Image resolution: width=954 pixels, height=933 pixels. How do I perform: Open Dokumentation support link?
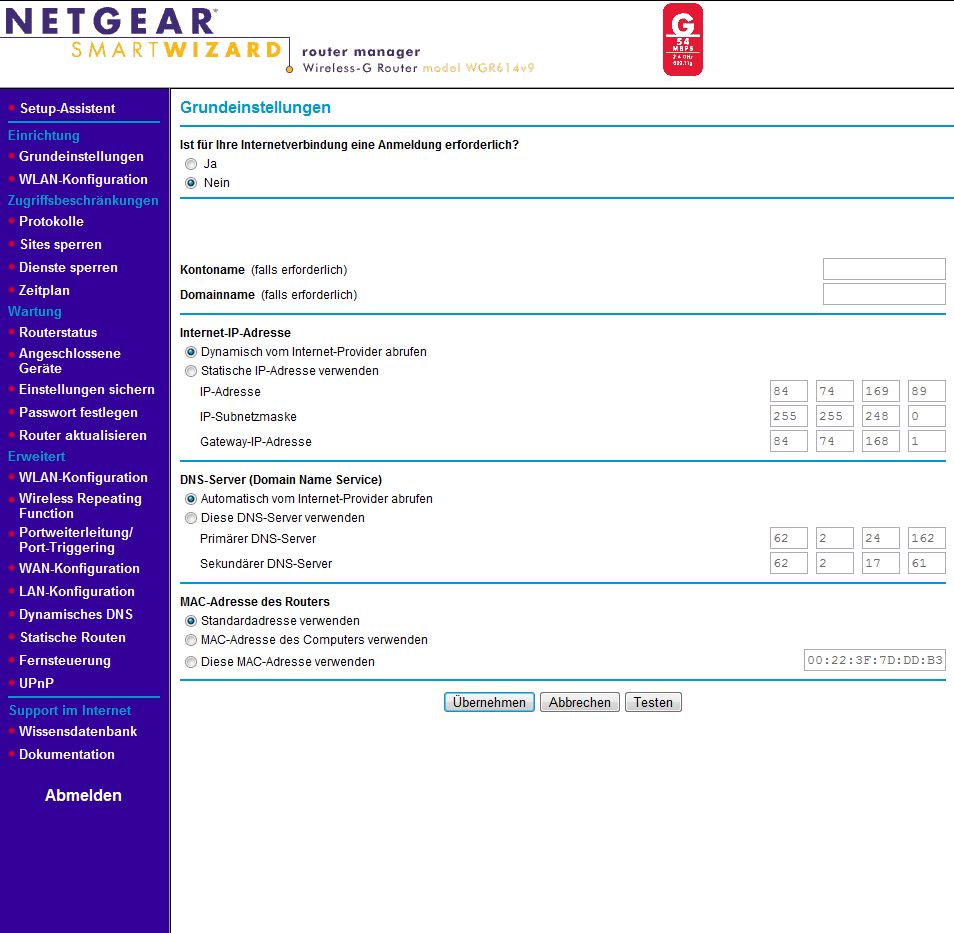point(66,755)
